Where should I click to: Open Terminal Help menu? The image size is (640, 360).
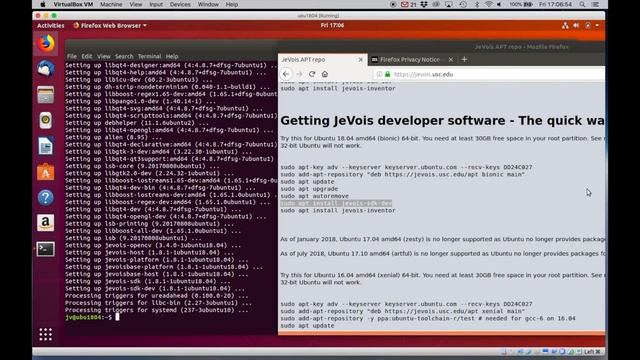coord(172,56)
